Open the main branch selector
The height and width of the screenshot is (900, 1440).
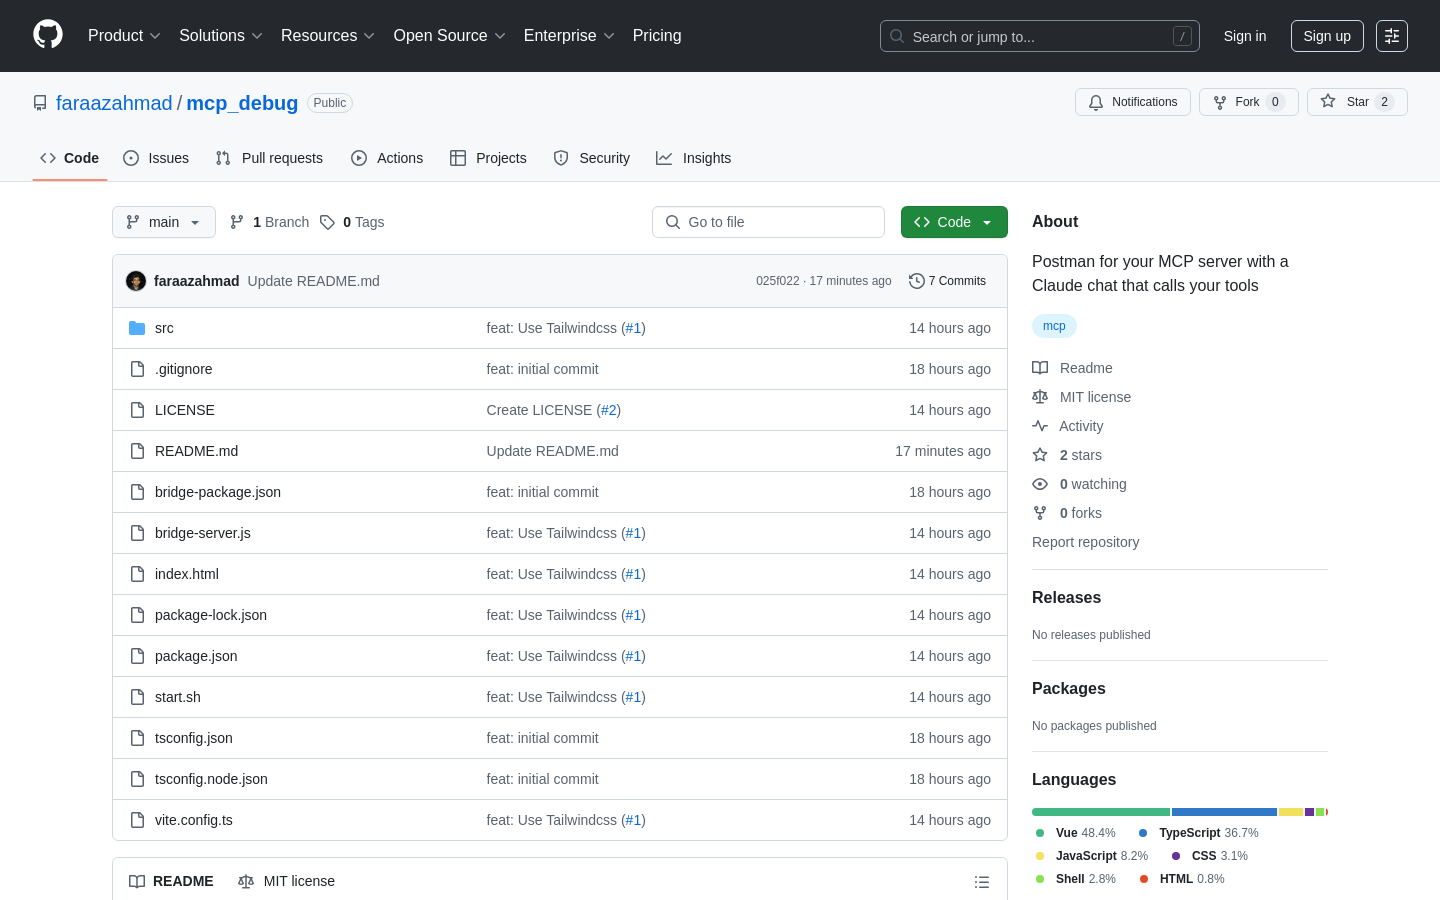(164, 222)
